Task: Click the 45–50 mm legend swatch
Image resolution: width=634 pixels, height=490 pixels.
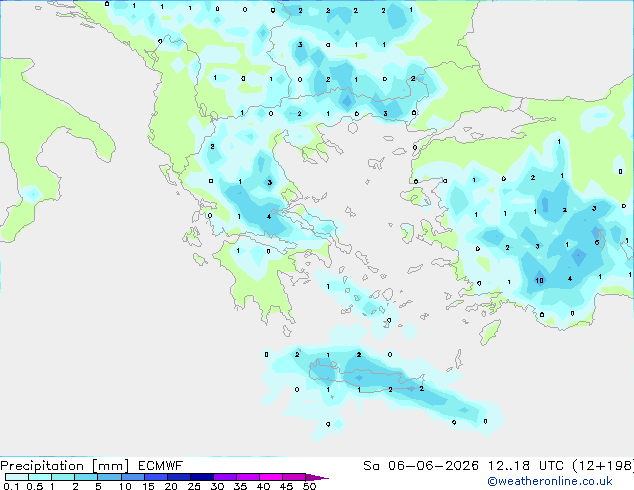Action: pyautogui.click(x=294, y=477)
